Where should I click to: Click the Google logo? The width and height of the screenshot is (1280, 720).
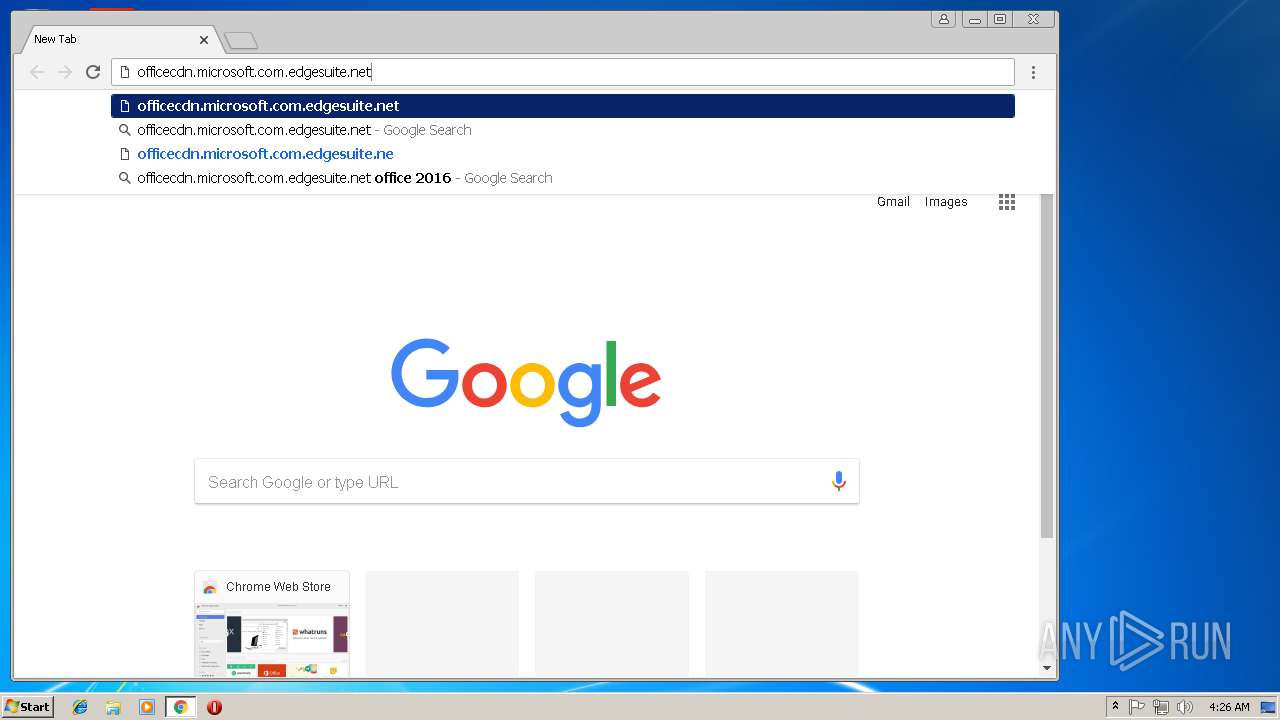(x=526, y=382)
